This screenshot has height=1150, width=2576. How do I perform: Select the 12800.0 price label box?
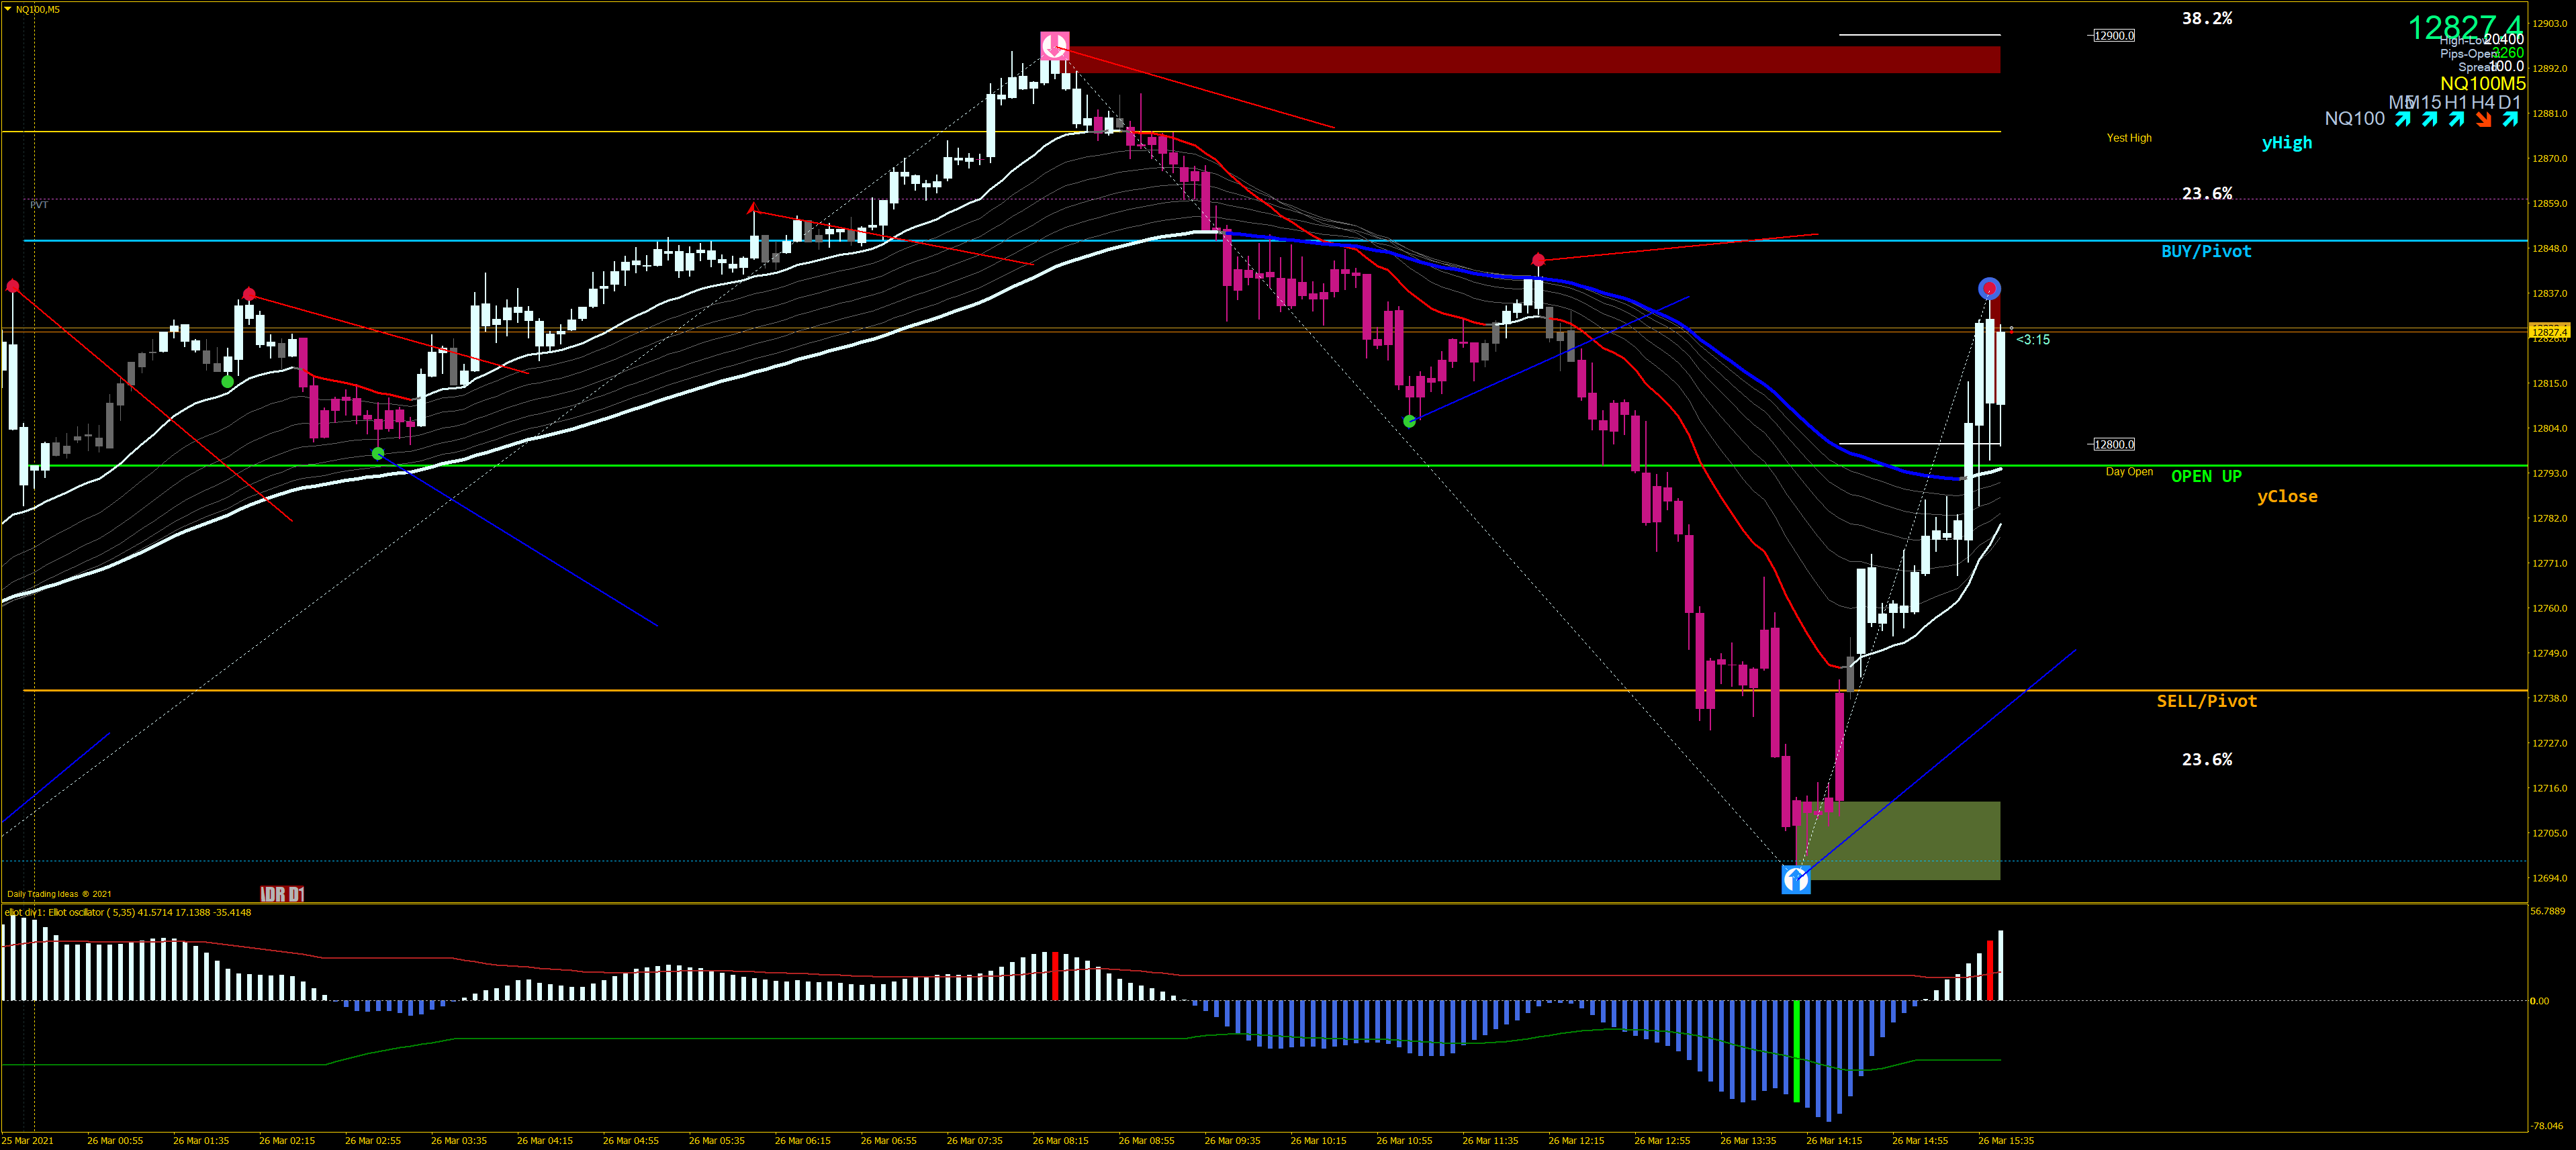pyautogui.click(x=2114, y=444)
